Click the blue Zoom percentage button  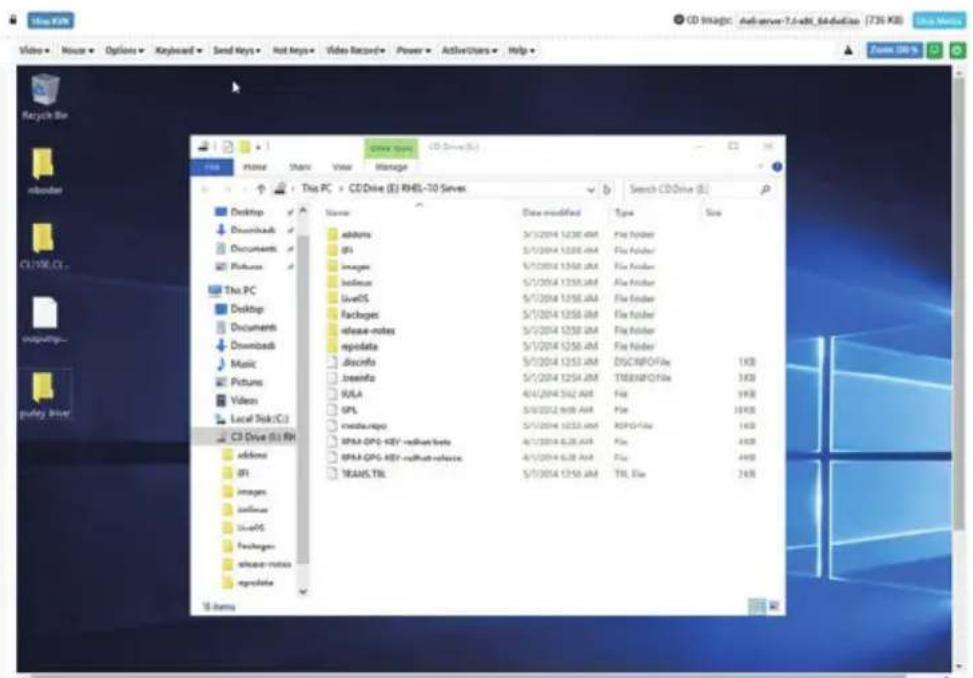point(894,50)
